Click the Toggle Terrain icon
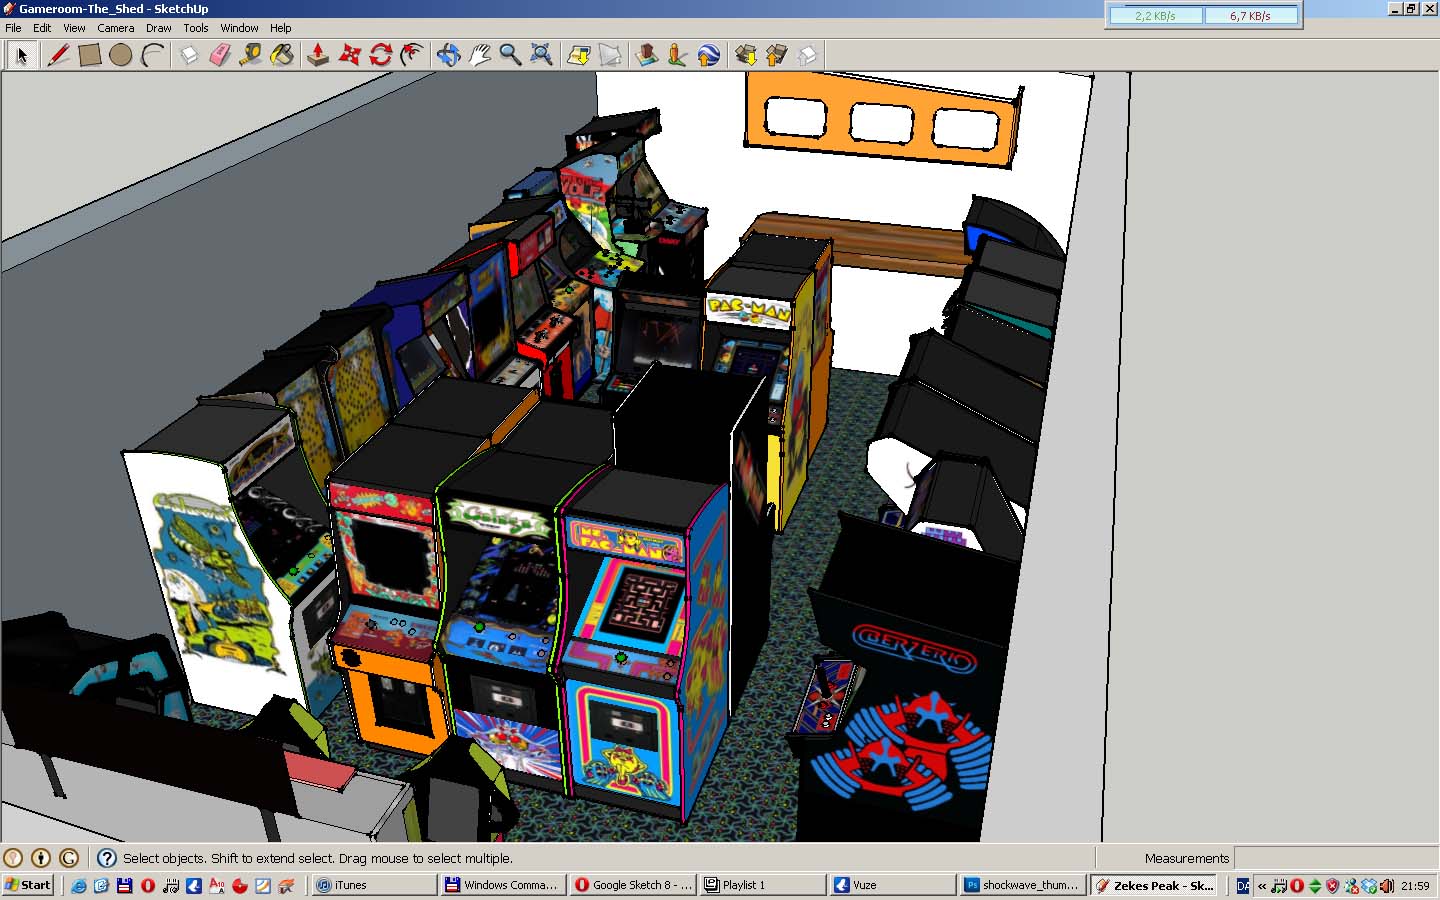This screenshot has width=1440, height=900. (609, 55)
